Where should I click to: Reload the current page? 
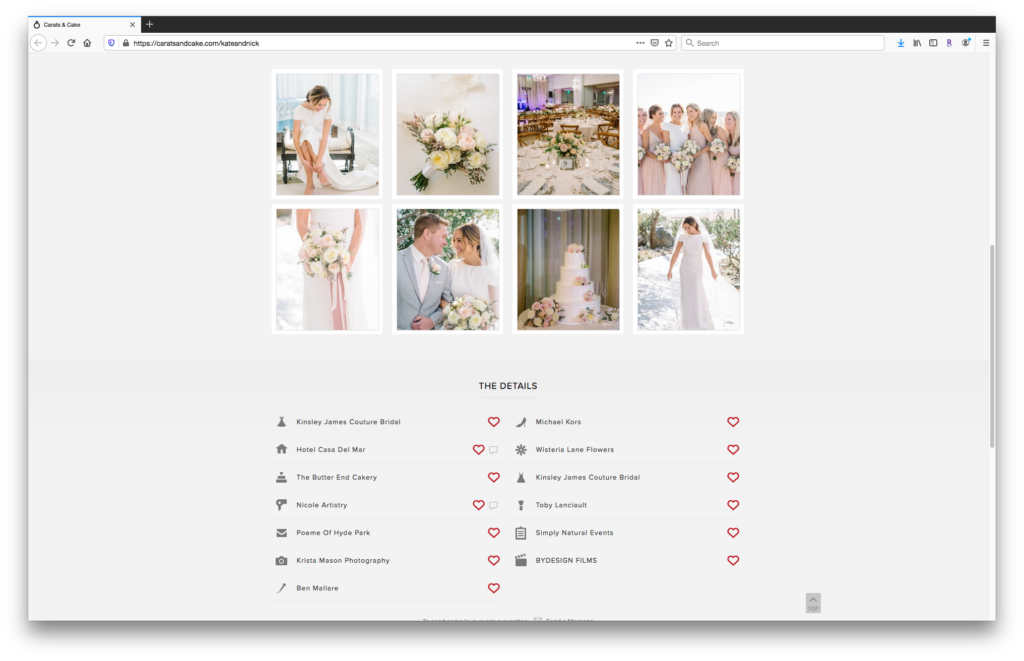(x=71, y=43)
